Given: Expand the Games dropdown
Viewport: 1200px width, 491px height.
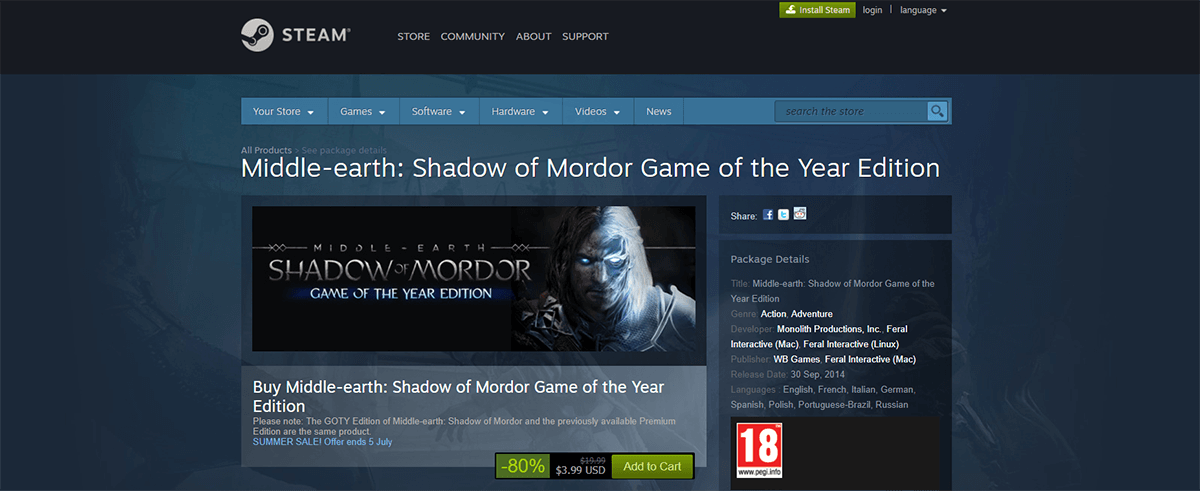Looking at the screenshot, I should pyautogui.click(x=363, y=111).
